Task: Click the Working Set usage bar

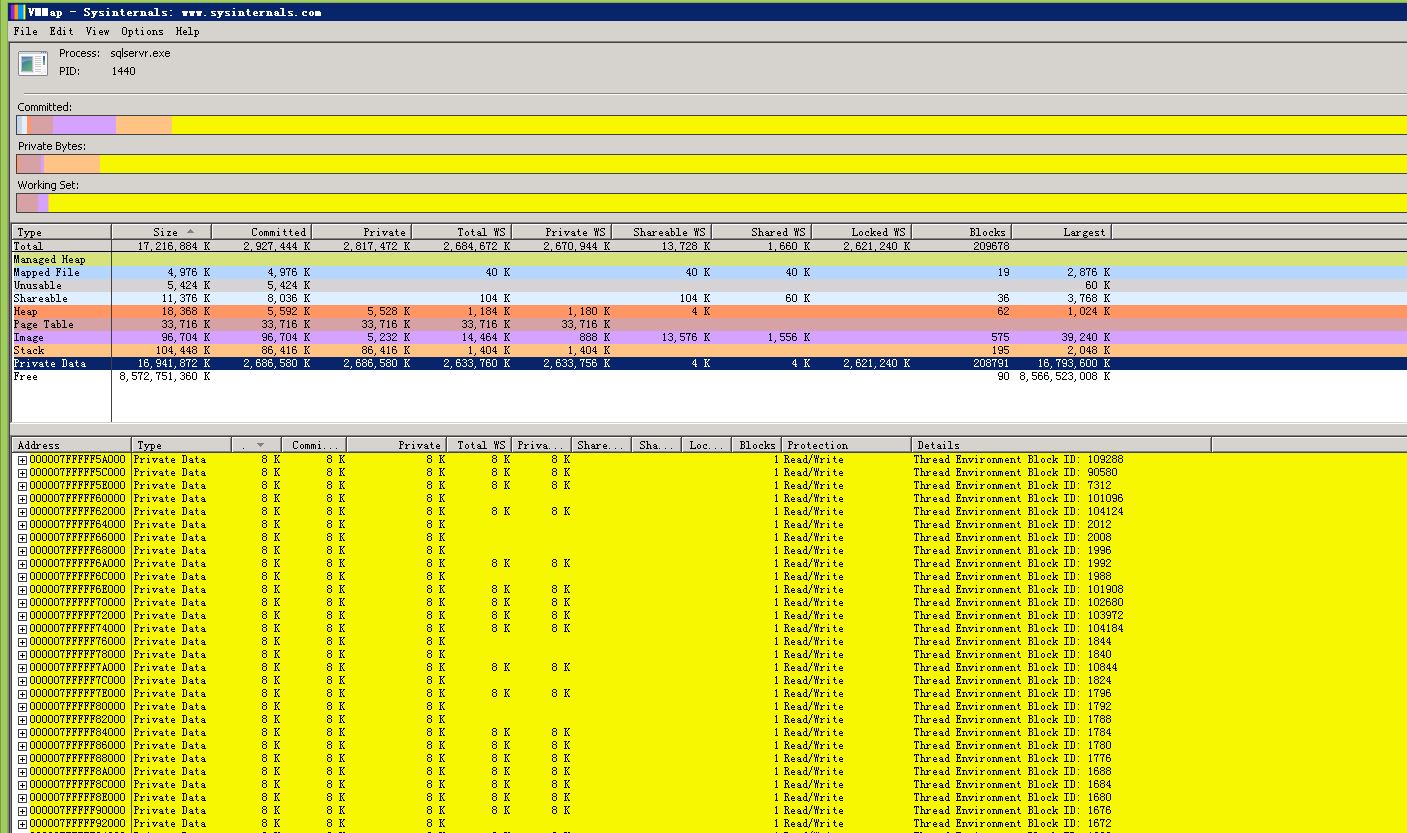Action: (x=711, y=203)
